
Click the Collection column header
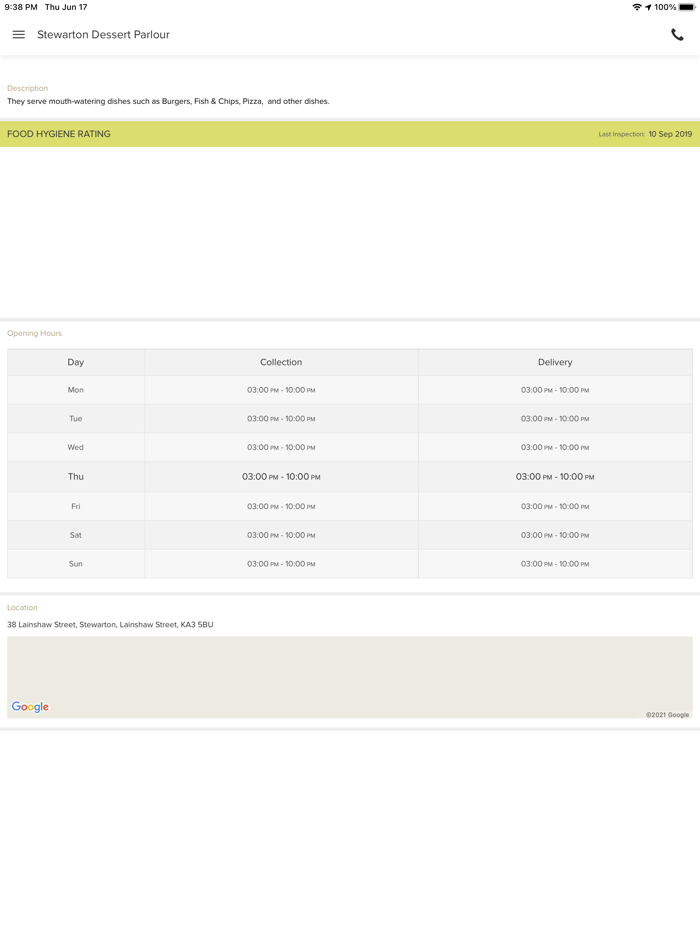coord(281,362)
